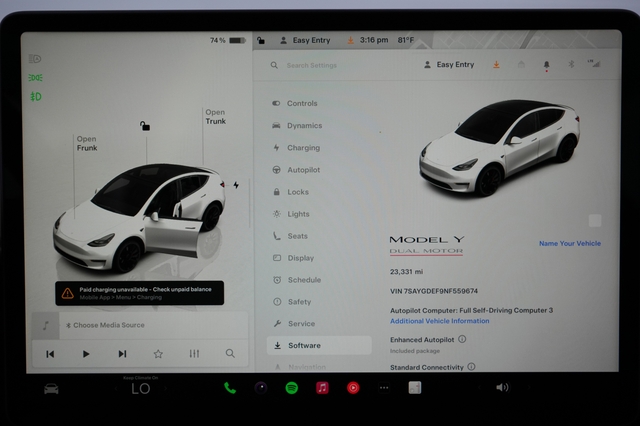Launch the red media player app
The height and width of the screenshot is (426, 640).
(x=353, y=388)
